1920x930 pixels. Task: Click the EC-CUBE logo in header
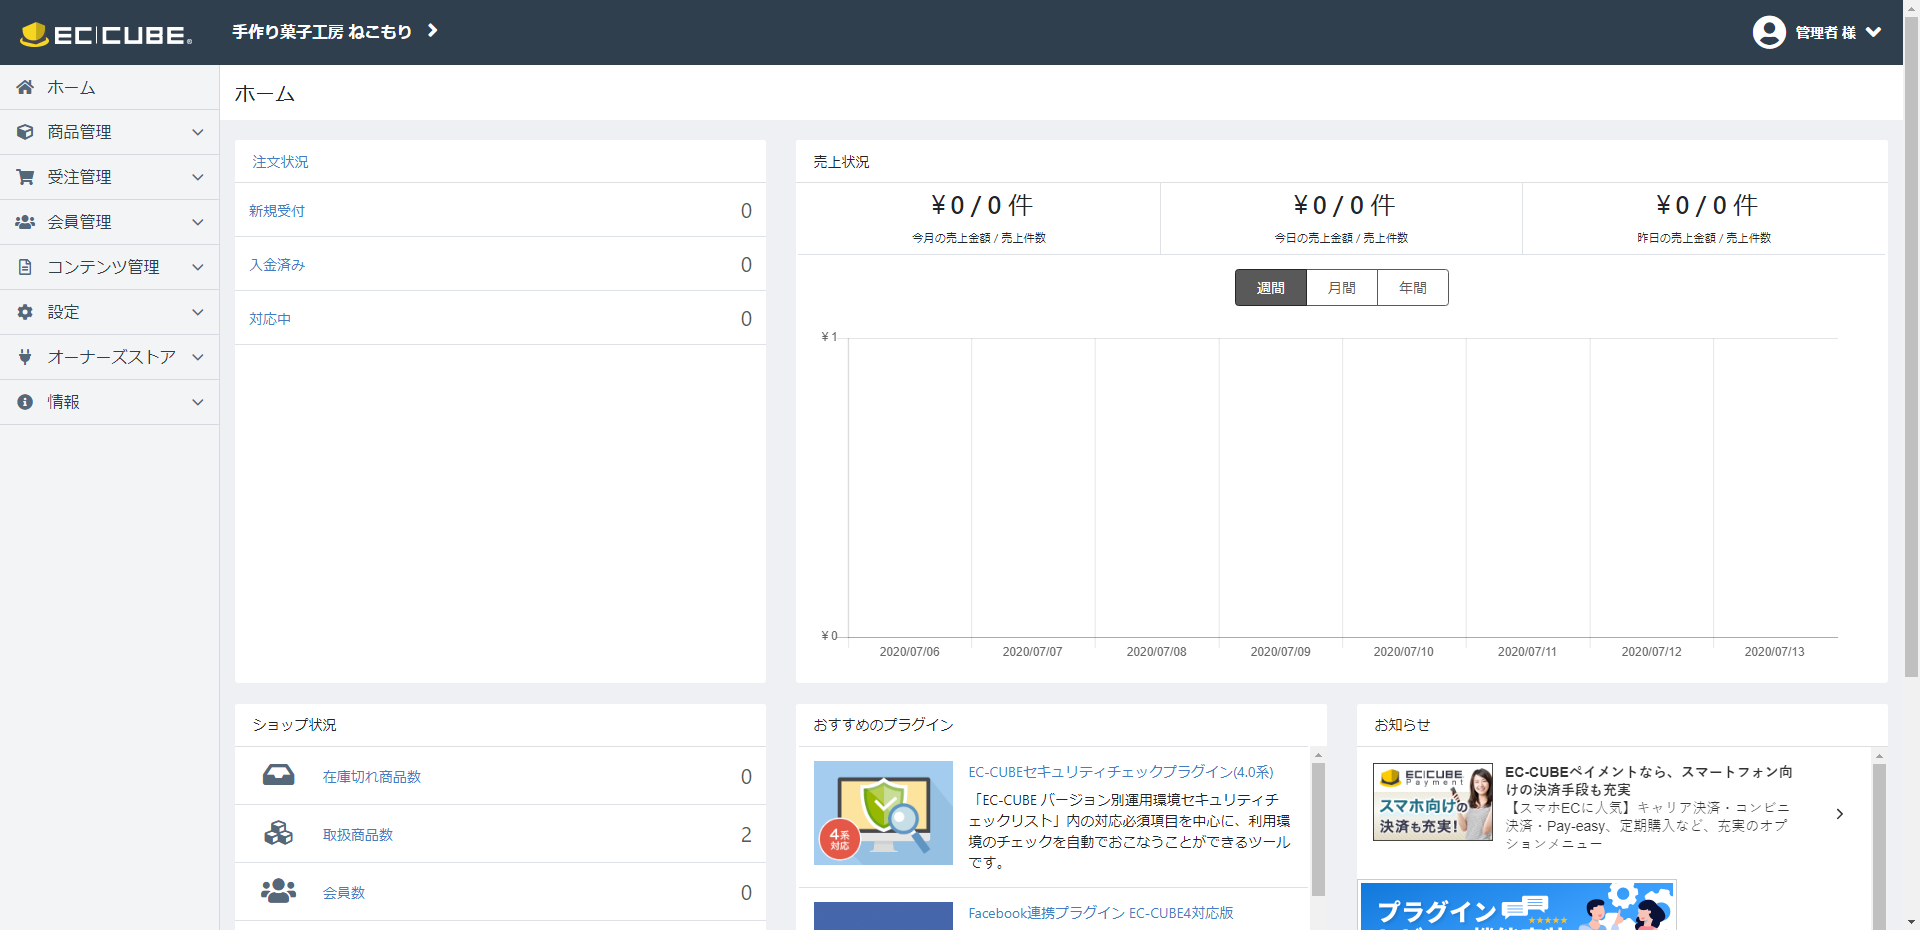pyautogui.click(x=106, y=34)
